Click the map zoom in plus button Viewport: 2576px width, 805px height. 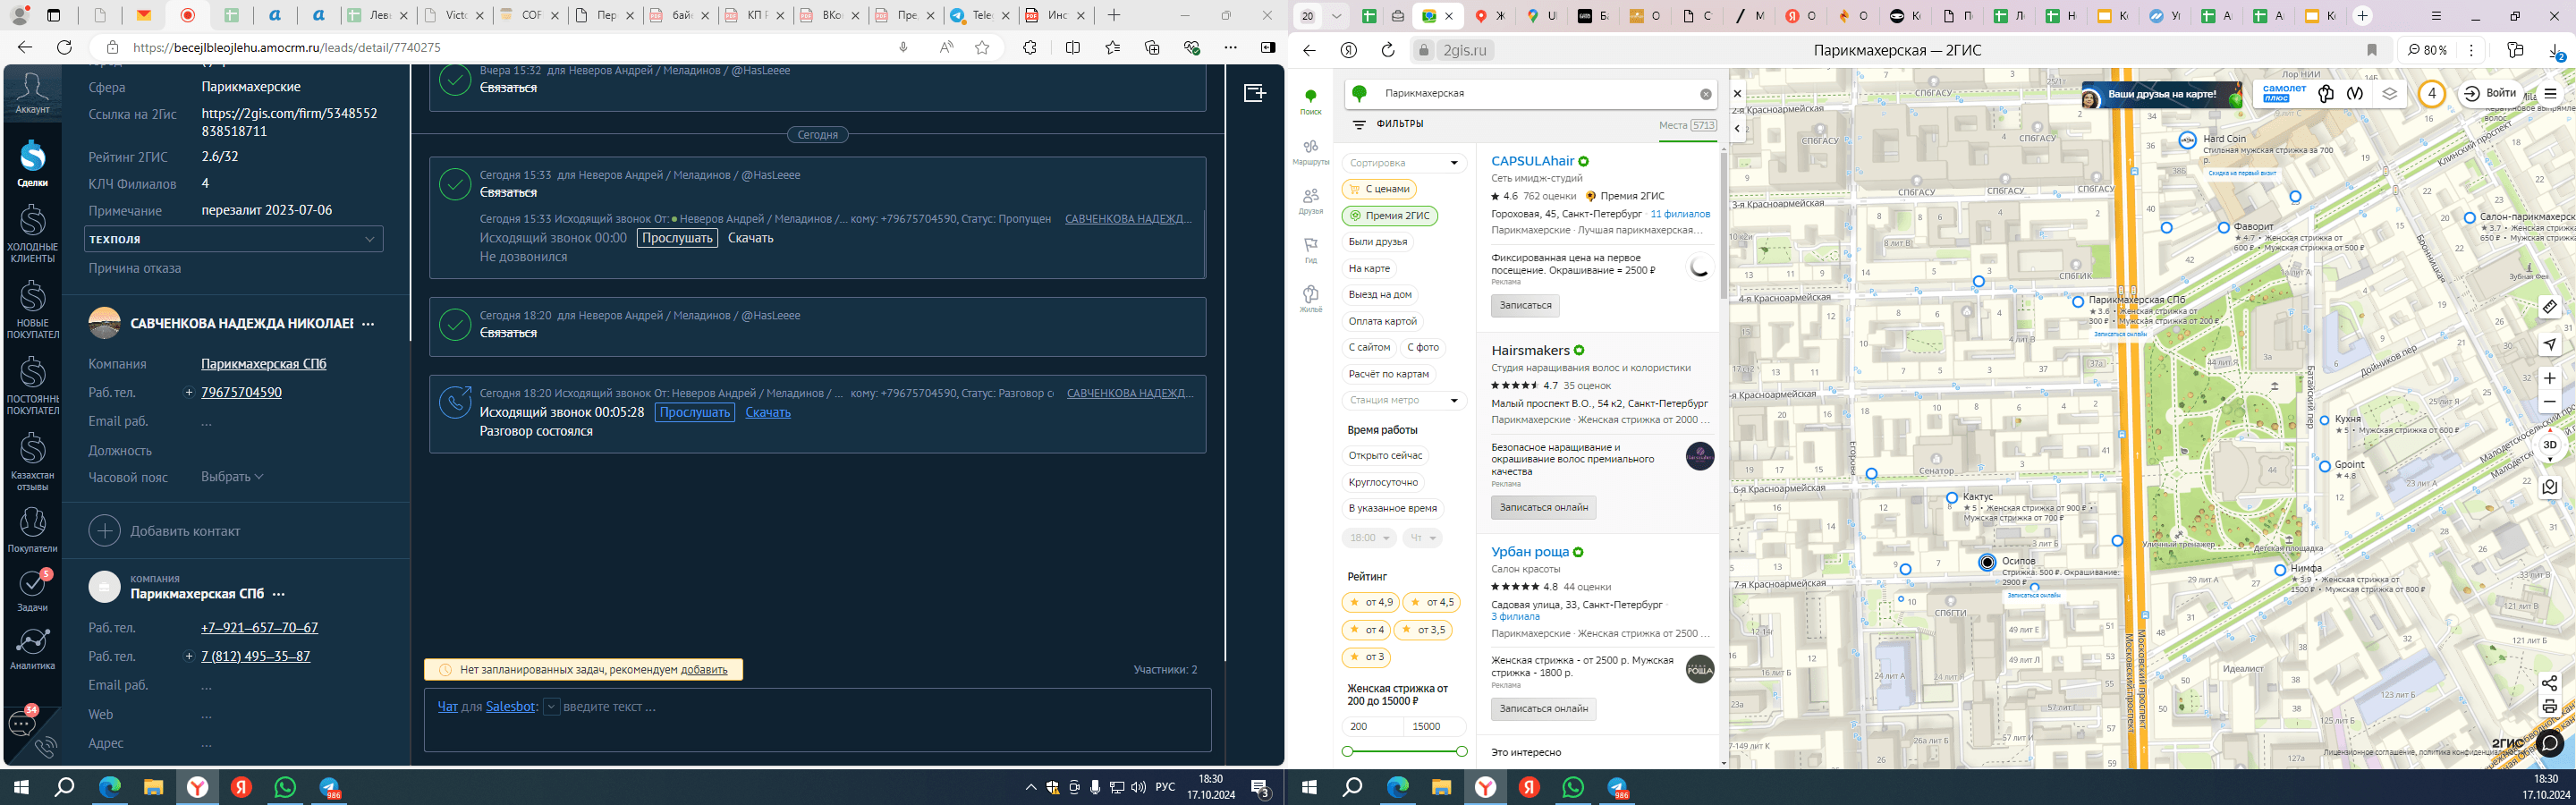(x=2549, y=378)
